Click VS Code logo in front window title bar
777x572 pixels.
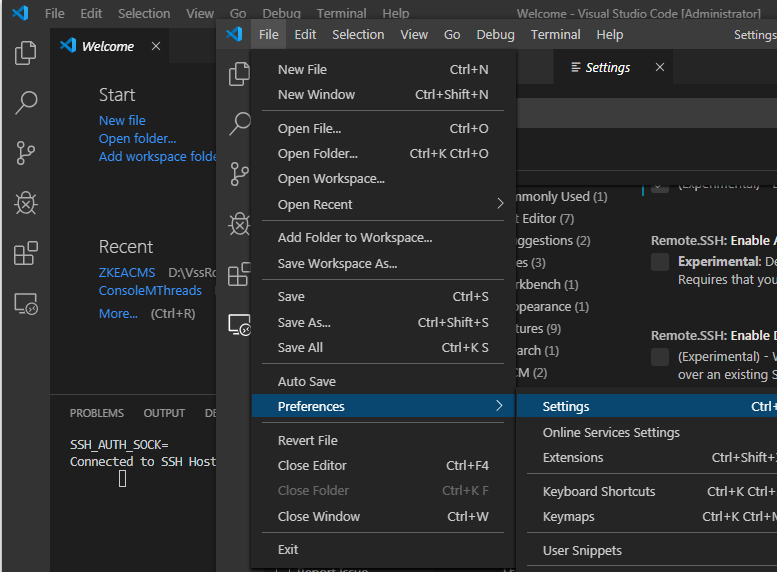click(x=234, y=34)
